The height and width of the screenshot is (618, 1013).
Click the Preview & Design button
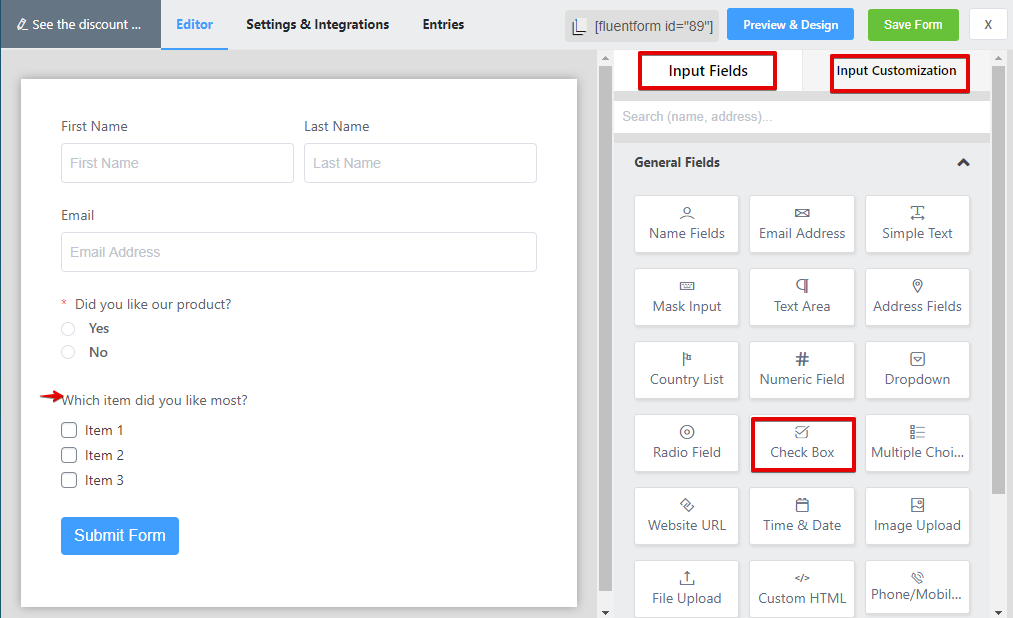pos(790,25)
